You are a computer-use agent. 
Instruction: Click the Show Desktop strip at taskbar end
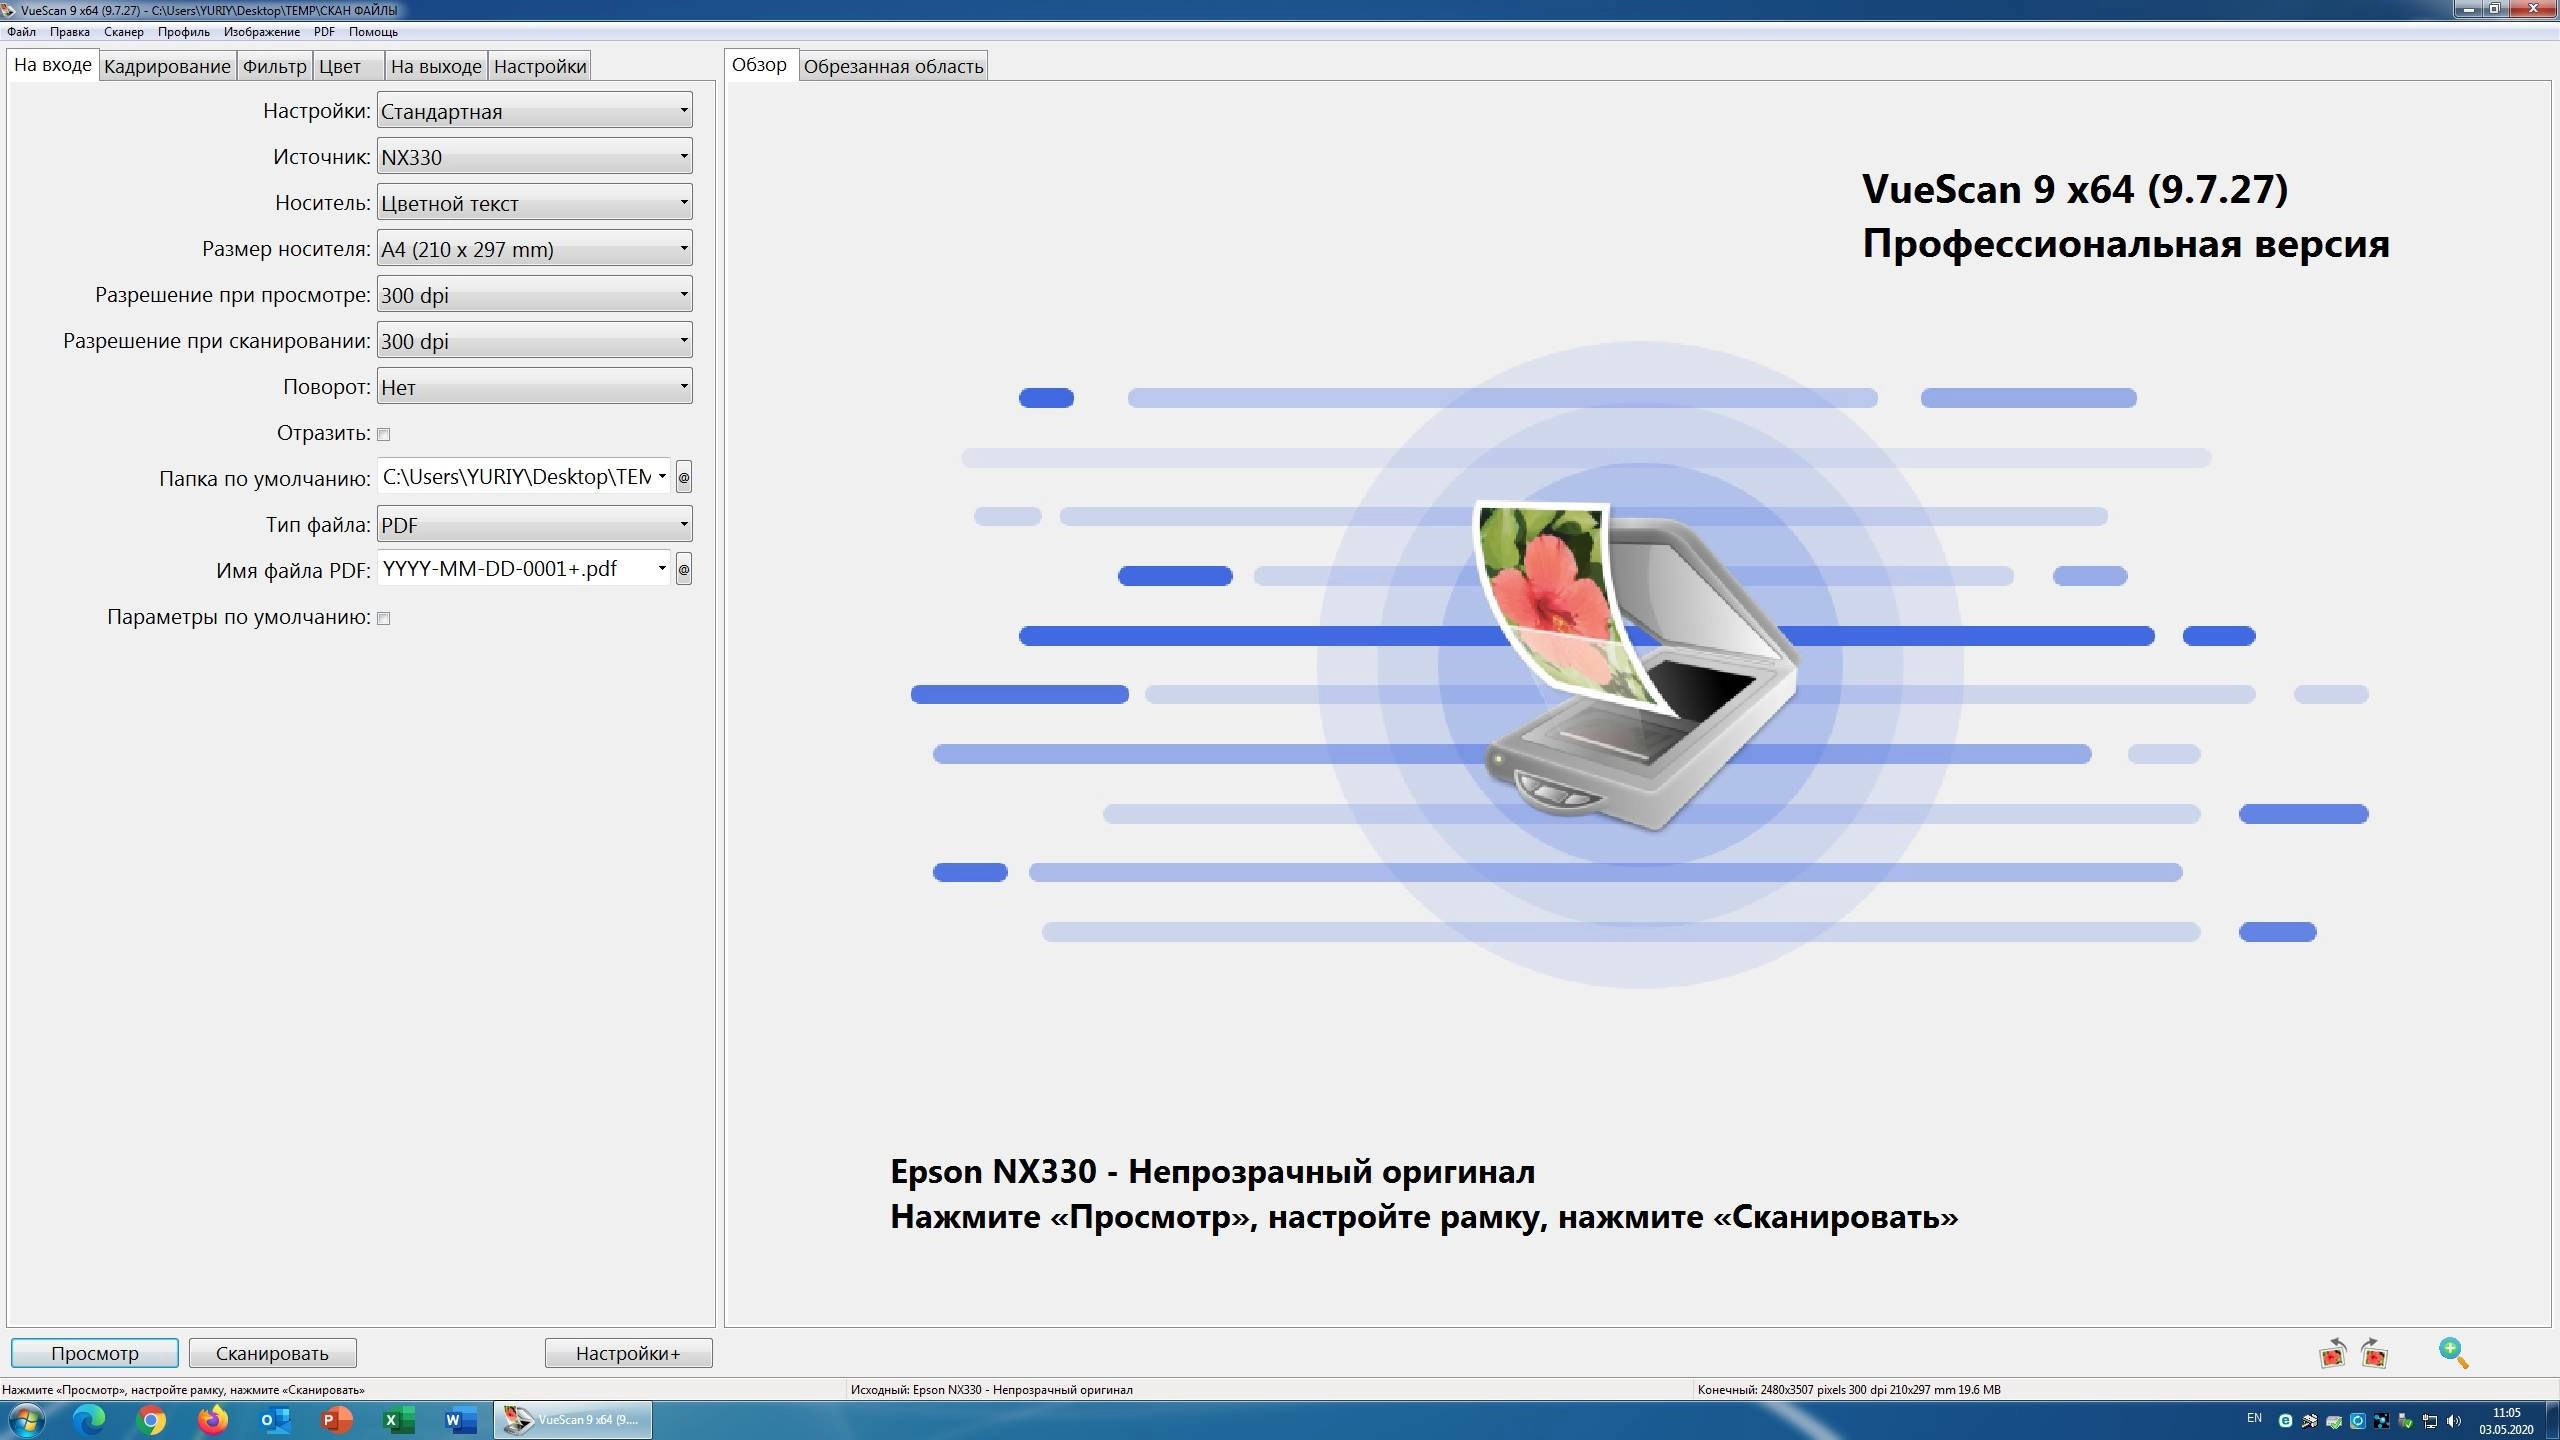click(x=2552, y=1421)
